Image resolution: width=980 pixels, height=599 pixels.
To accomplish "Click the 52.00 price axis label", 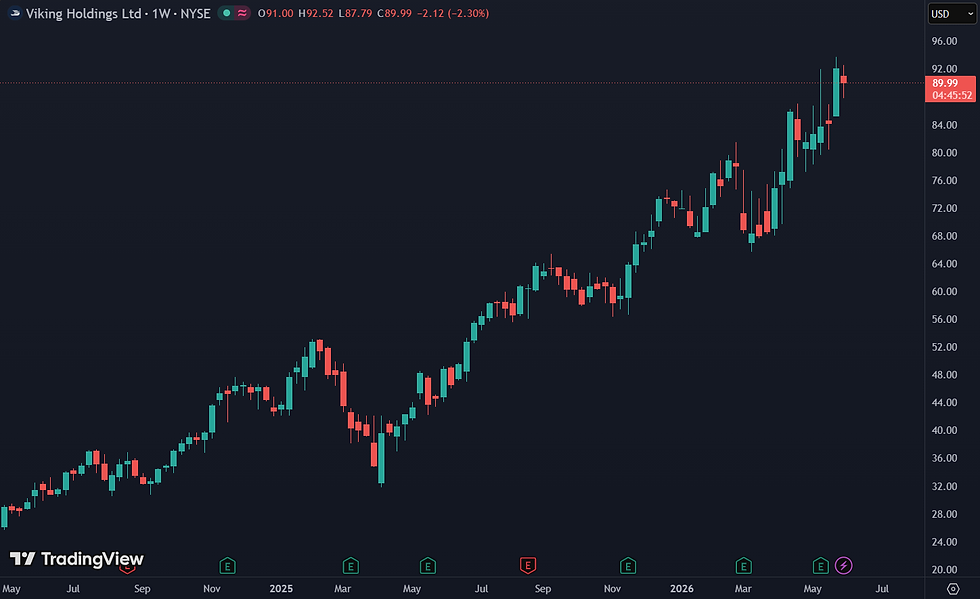I will click(944, 347).
